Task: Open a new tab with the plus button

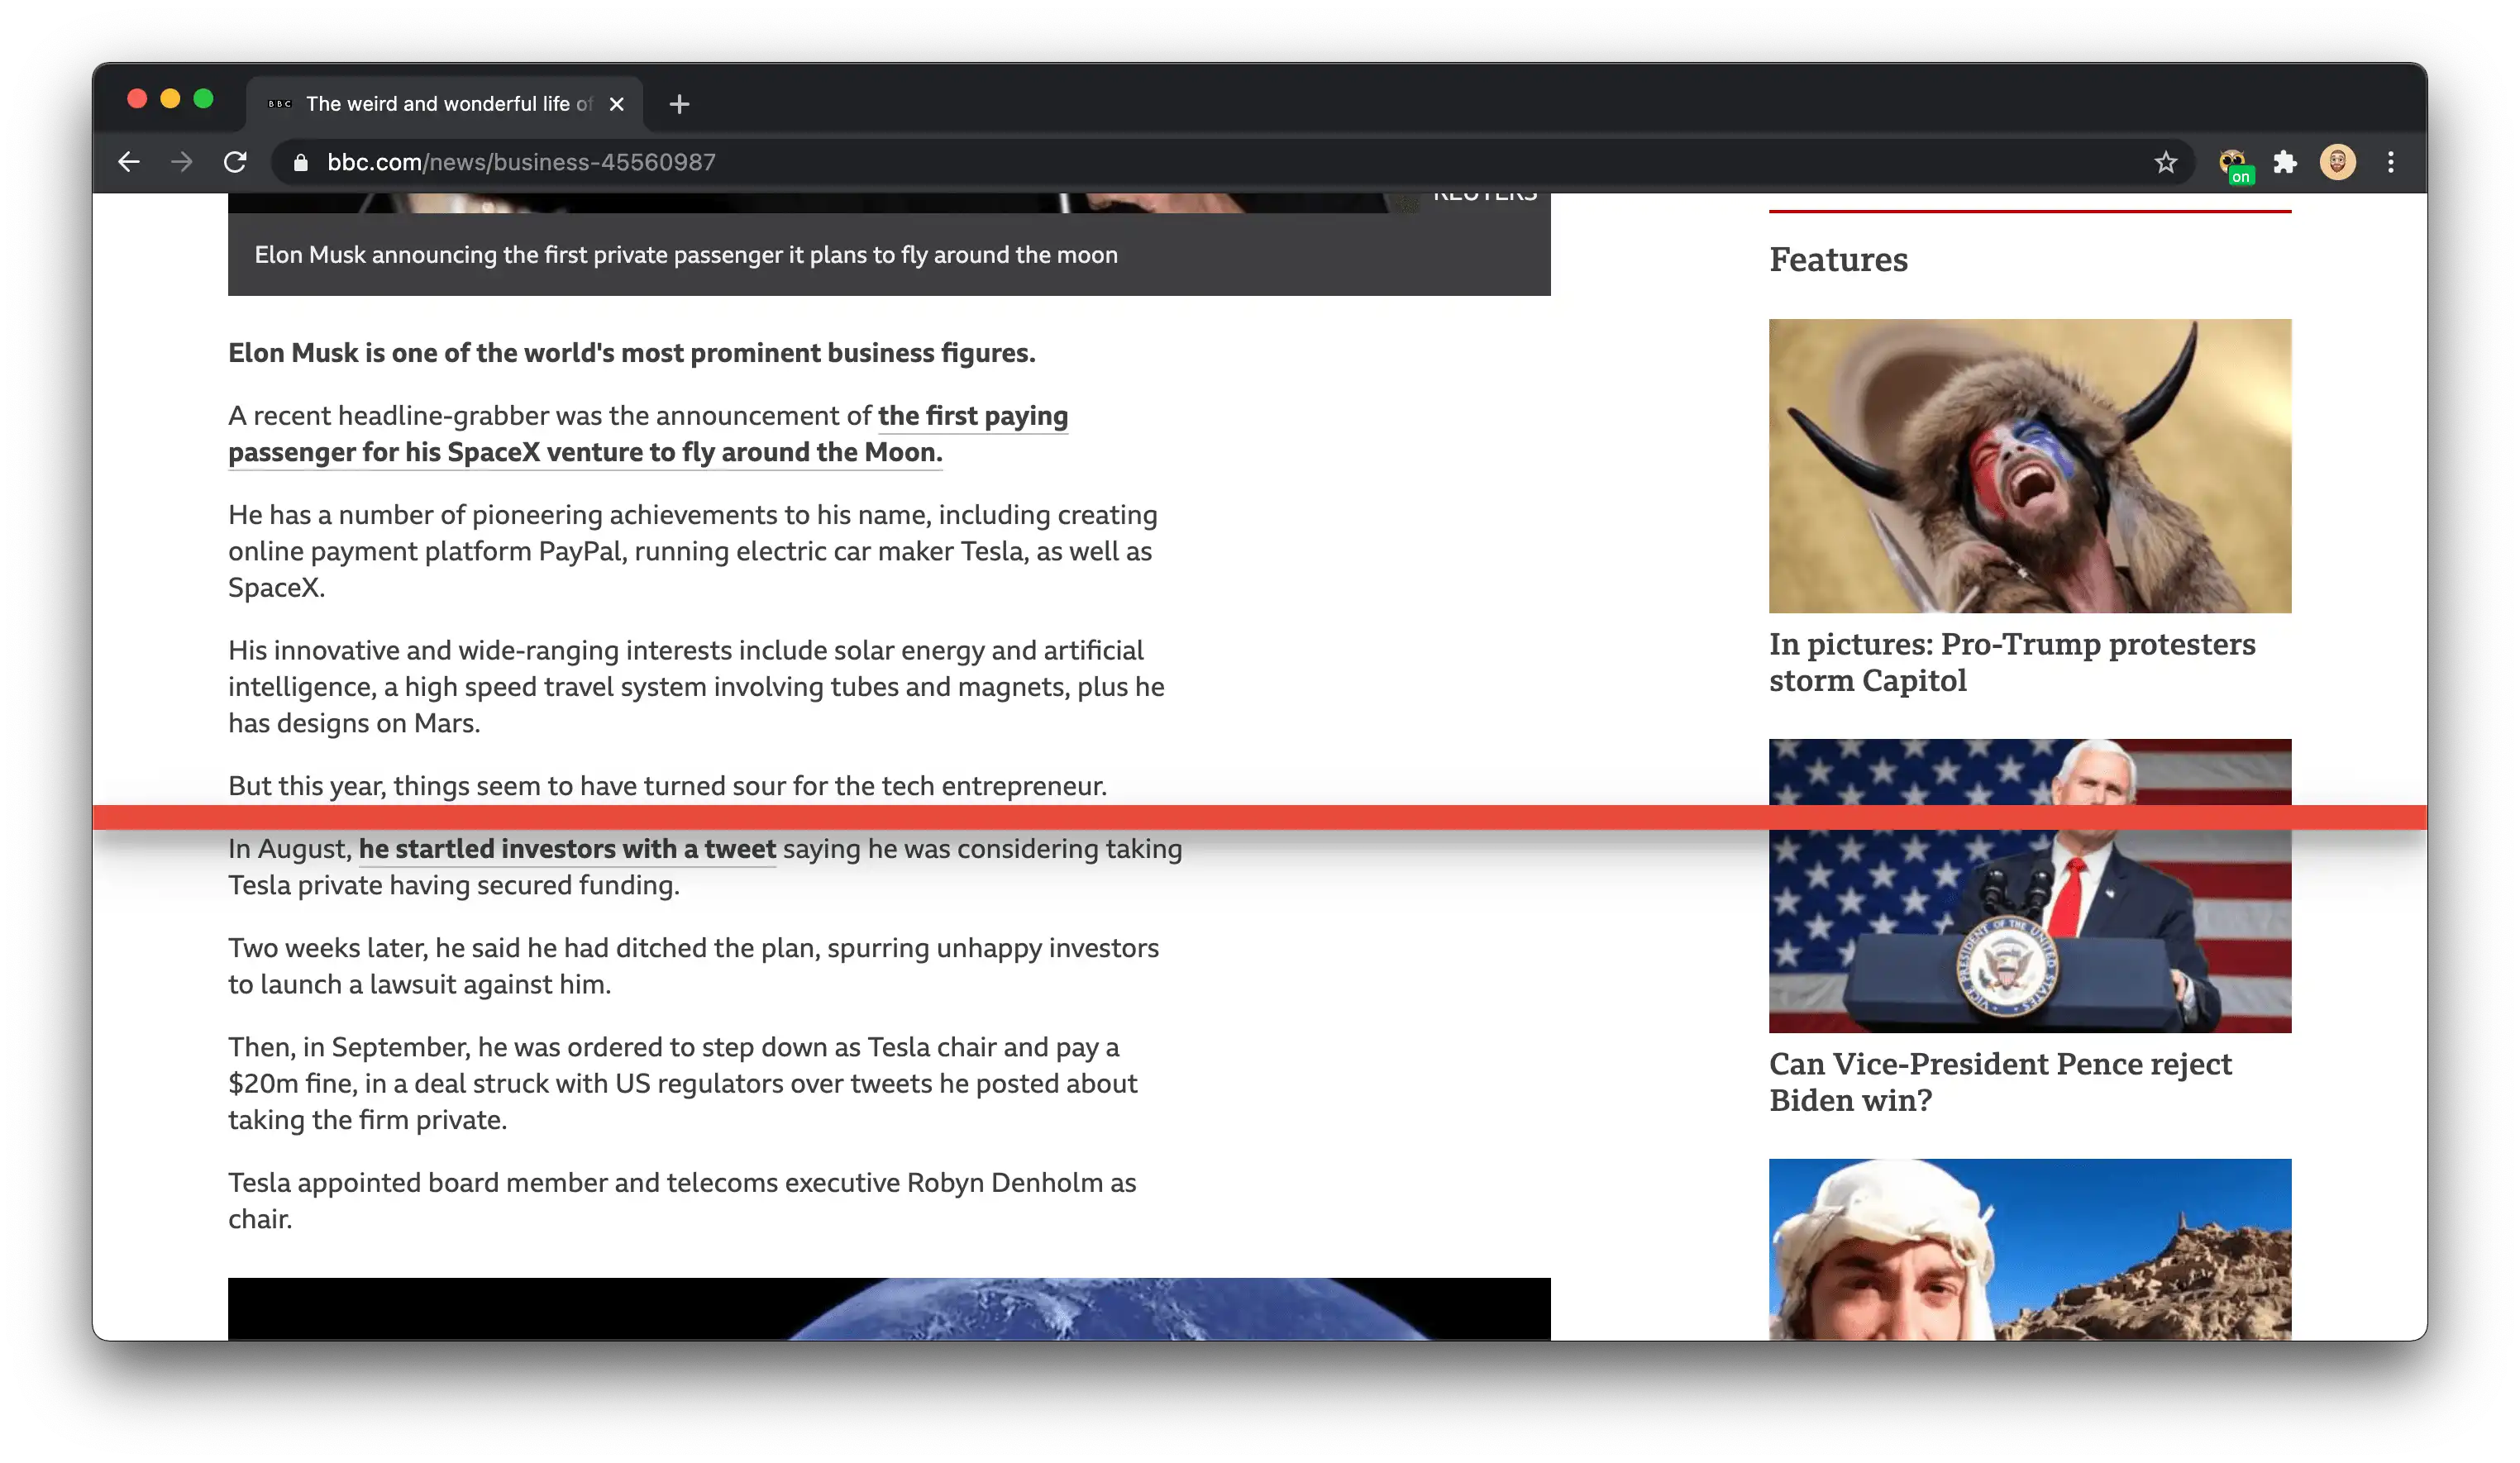Action: (x=679, y=104)
